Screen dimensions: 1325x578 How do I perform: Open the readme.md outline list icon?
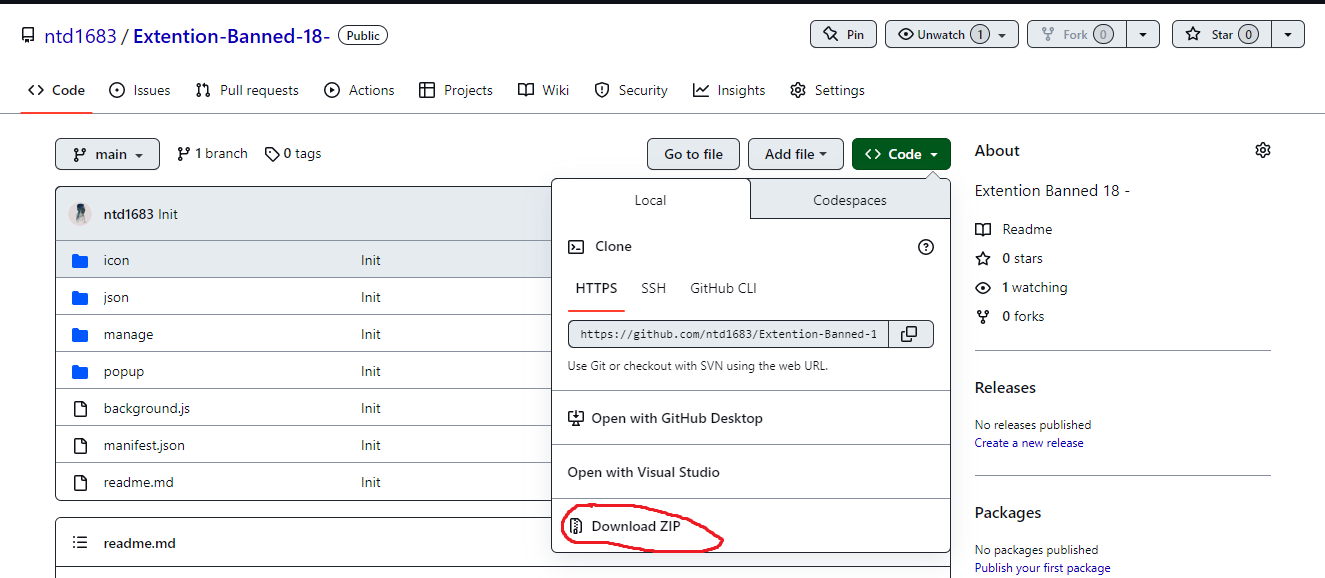point(80,543)
